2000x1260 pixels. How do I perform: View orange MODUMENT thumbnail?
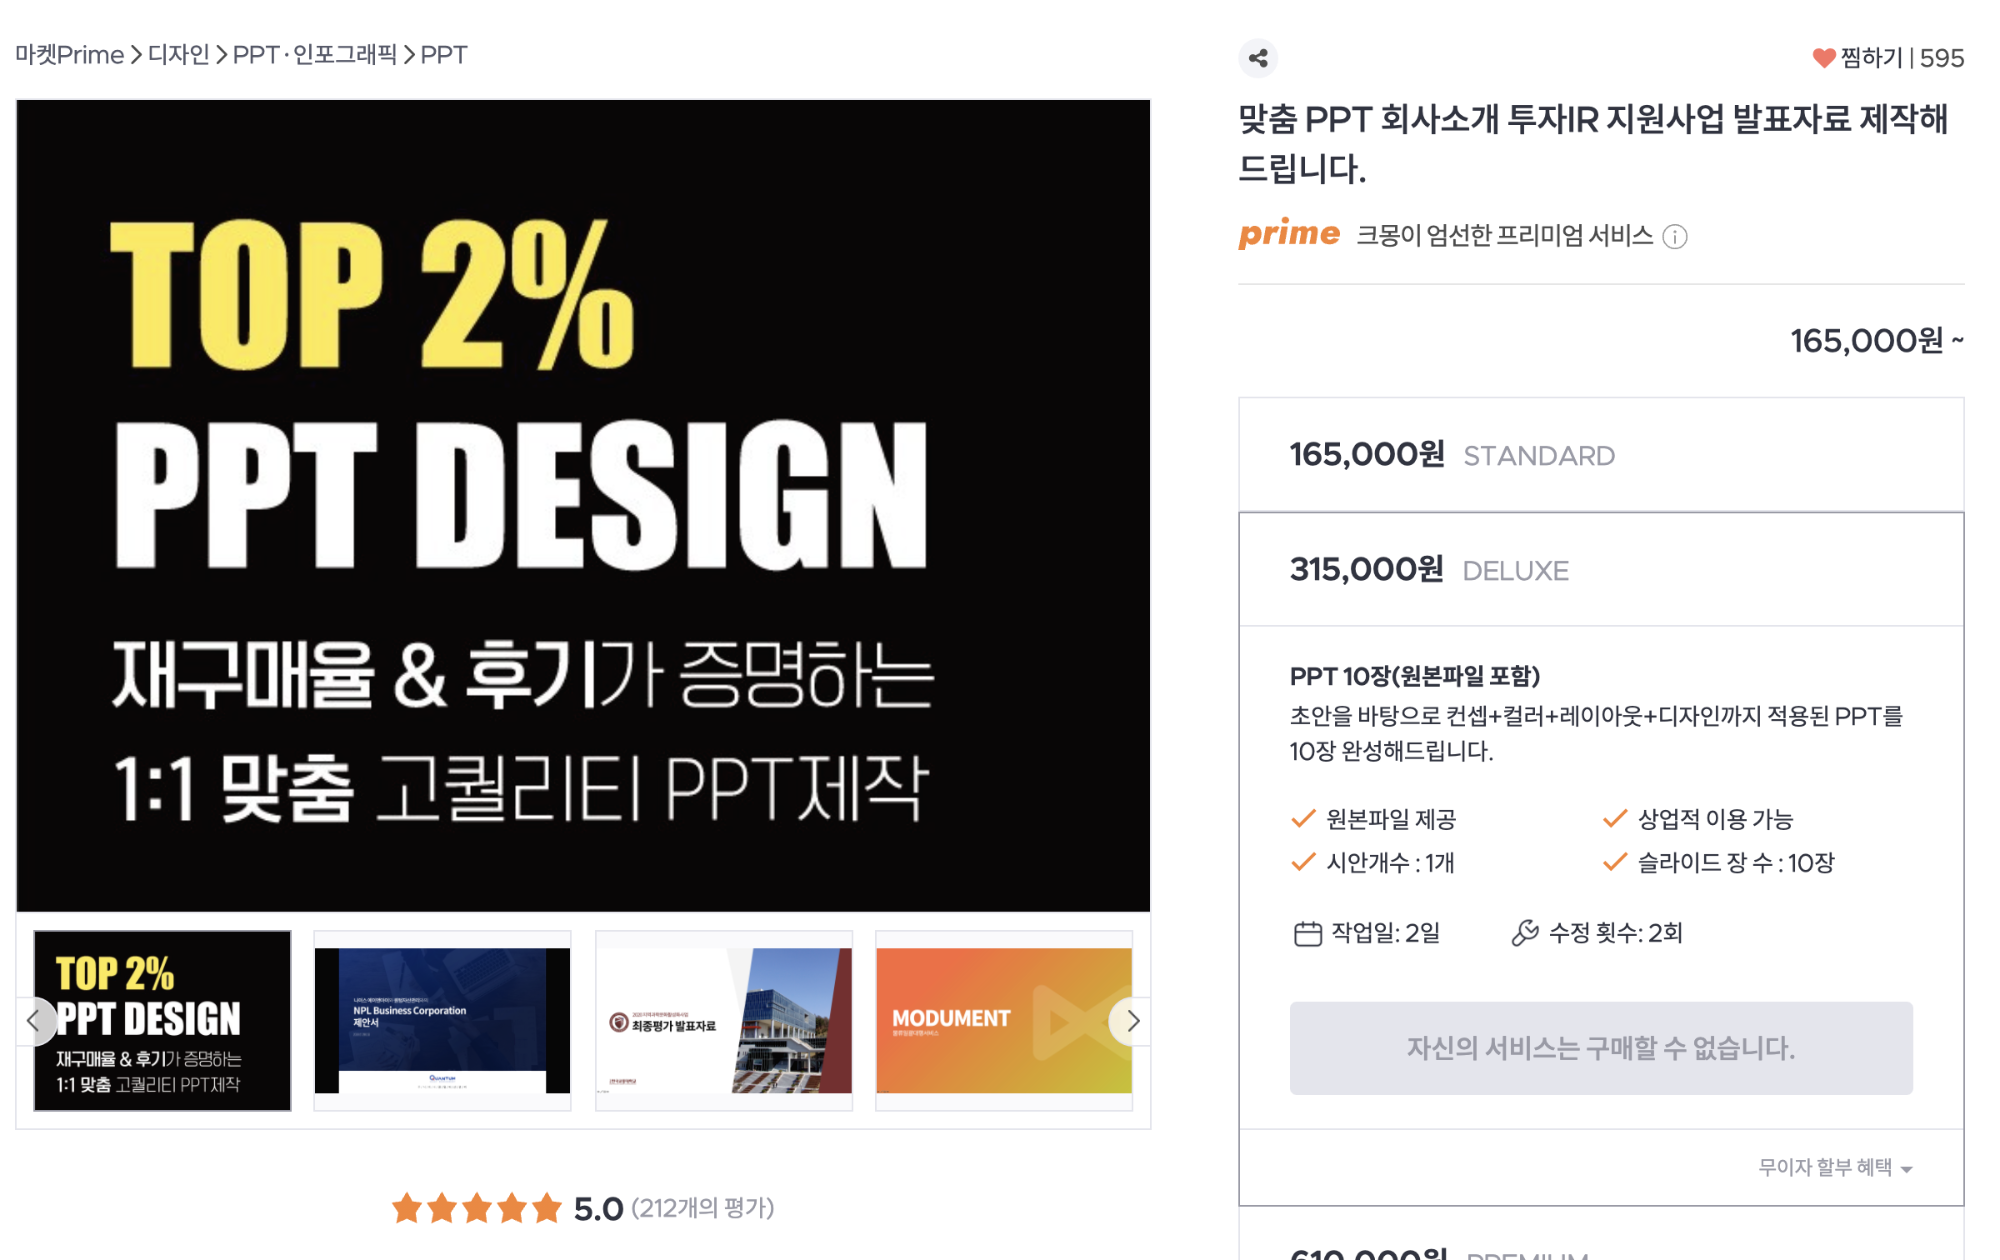tap(1004, 1021)
